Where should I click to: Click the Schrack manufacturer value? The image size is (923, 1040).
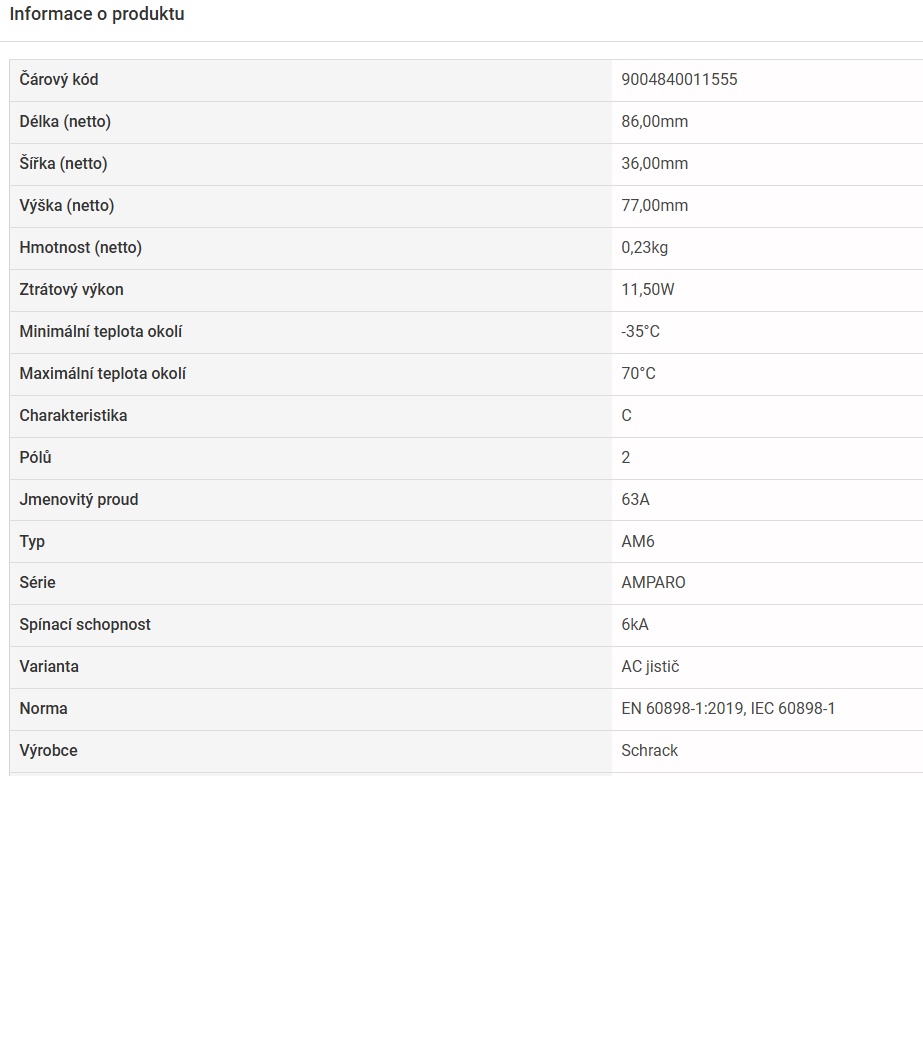pyautogui.click(x=649, y=751)
